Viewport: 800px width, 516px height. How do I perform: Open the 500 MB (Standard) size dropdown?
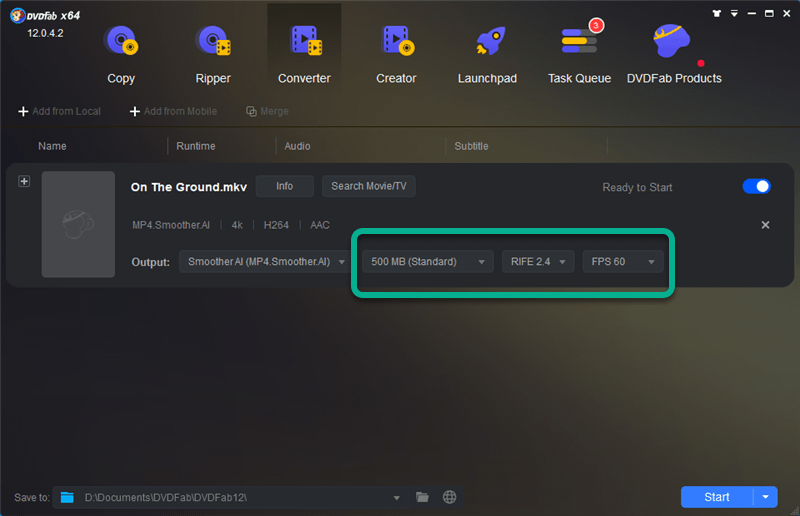[x=428, y=262]
